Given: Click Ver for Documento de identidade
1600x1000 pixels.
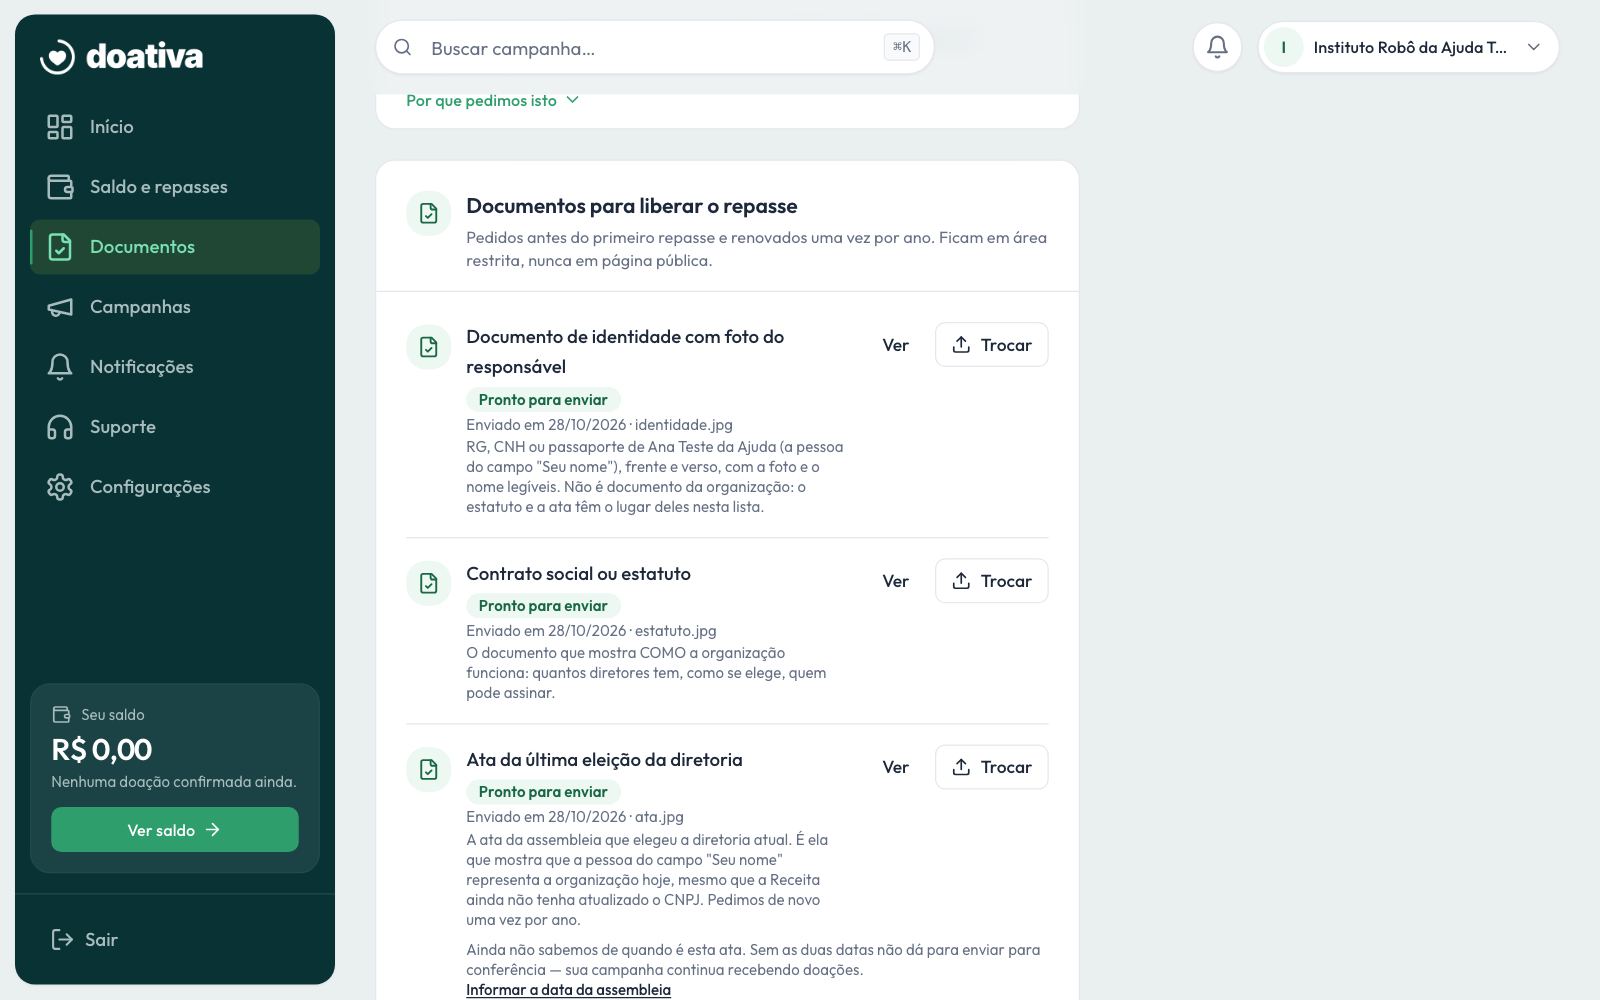Looking at the screenshot, I should (x=895, y=345).
